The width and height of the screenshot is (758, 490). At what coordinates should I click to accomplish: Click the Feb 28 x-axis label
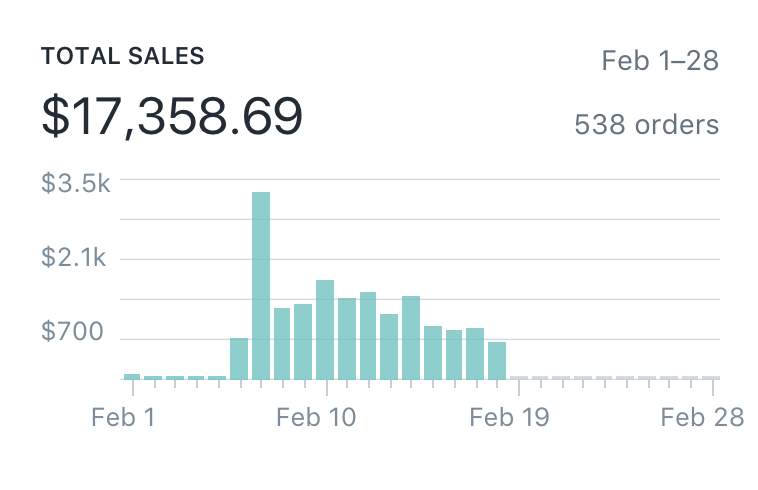pos(702,417)
